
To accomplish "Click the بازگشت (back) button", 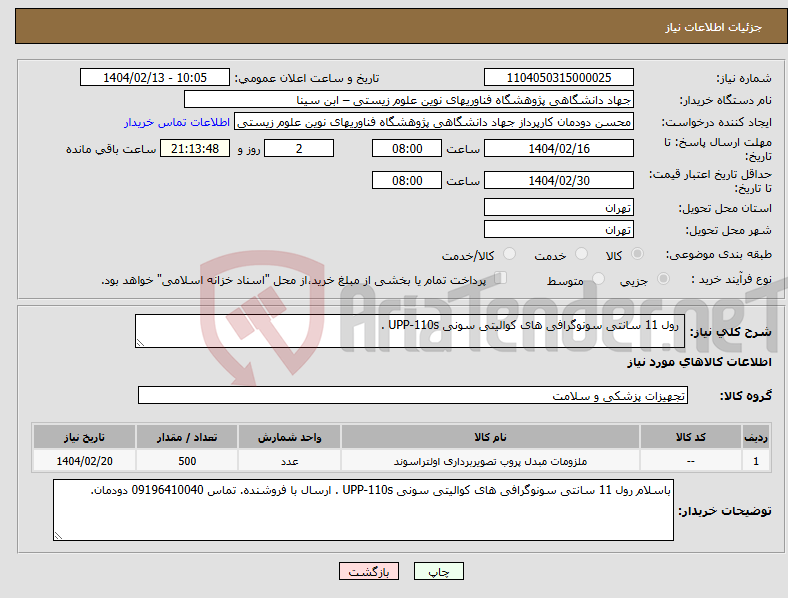I will coord(369,571).
